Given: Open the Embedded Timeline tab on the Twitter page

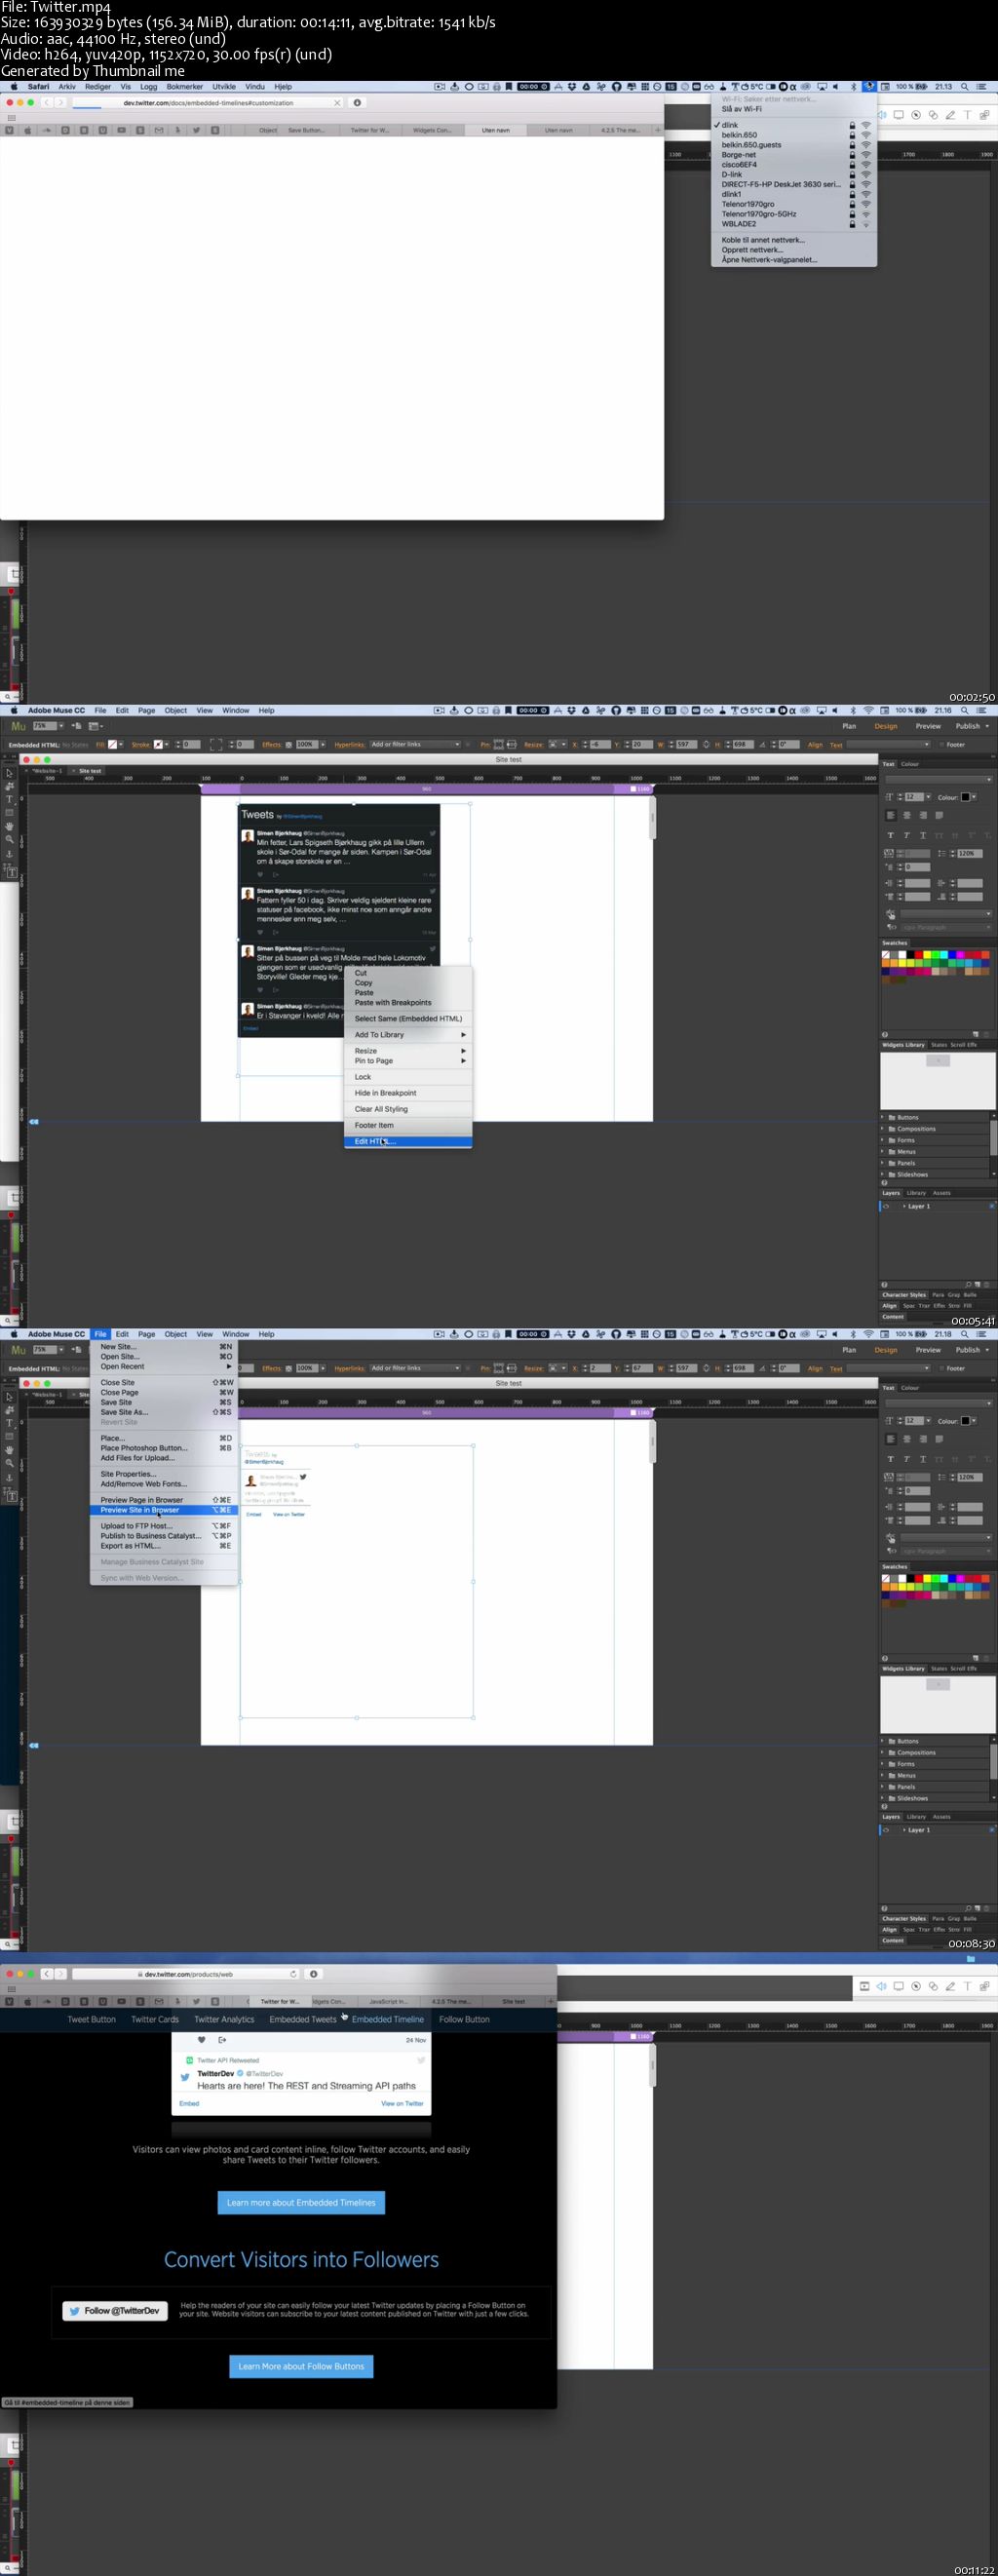Looking at the screenshot, I should pyautogui.click(x=387, y=2019).
